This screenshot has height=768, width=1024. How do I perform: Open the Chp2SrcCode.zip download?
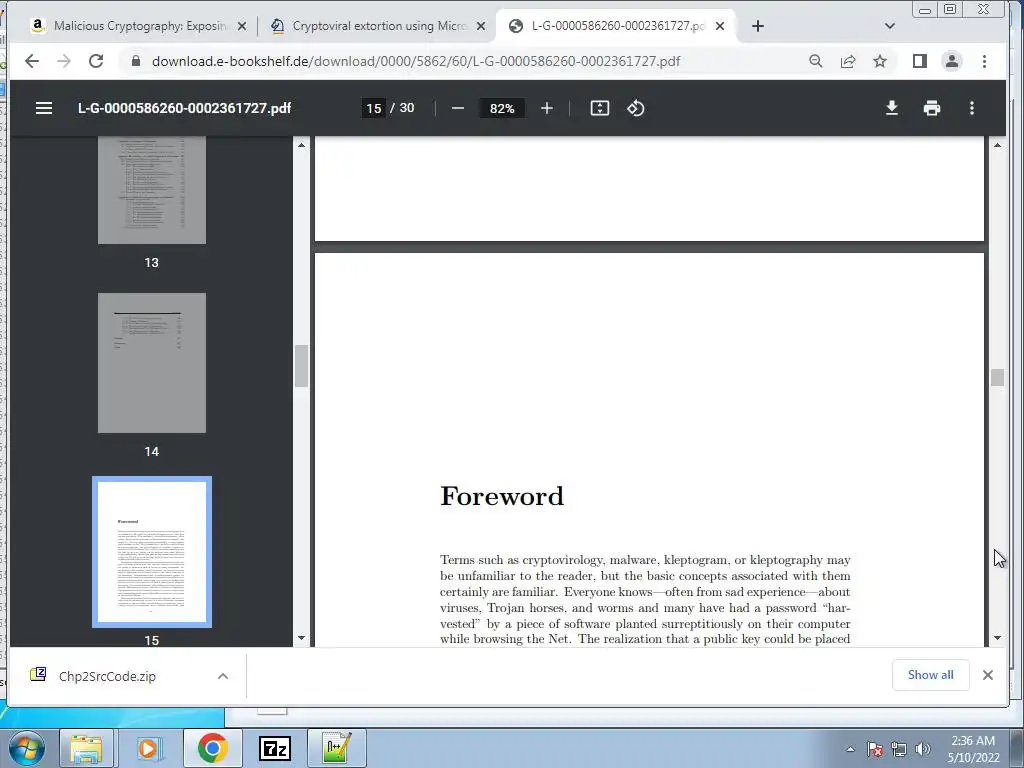pos(107,676)
